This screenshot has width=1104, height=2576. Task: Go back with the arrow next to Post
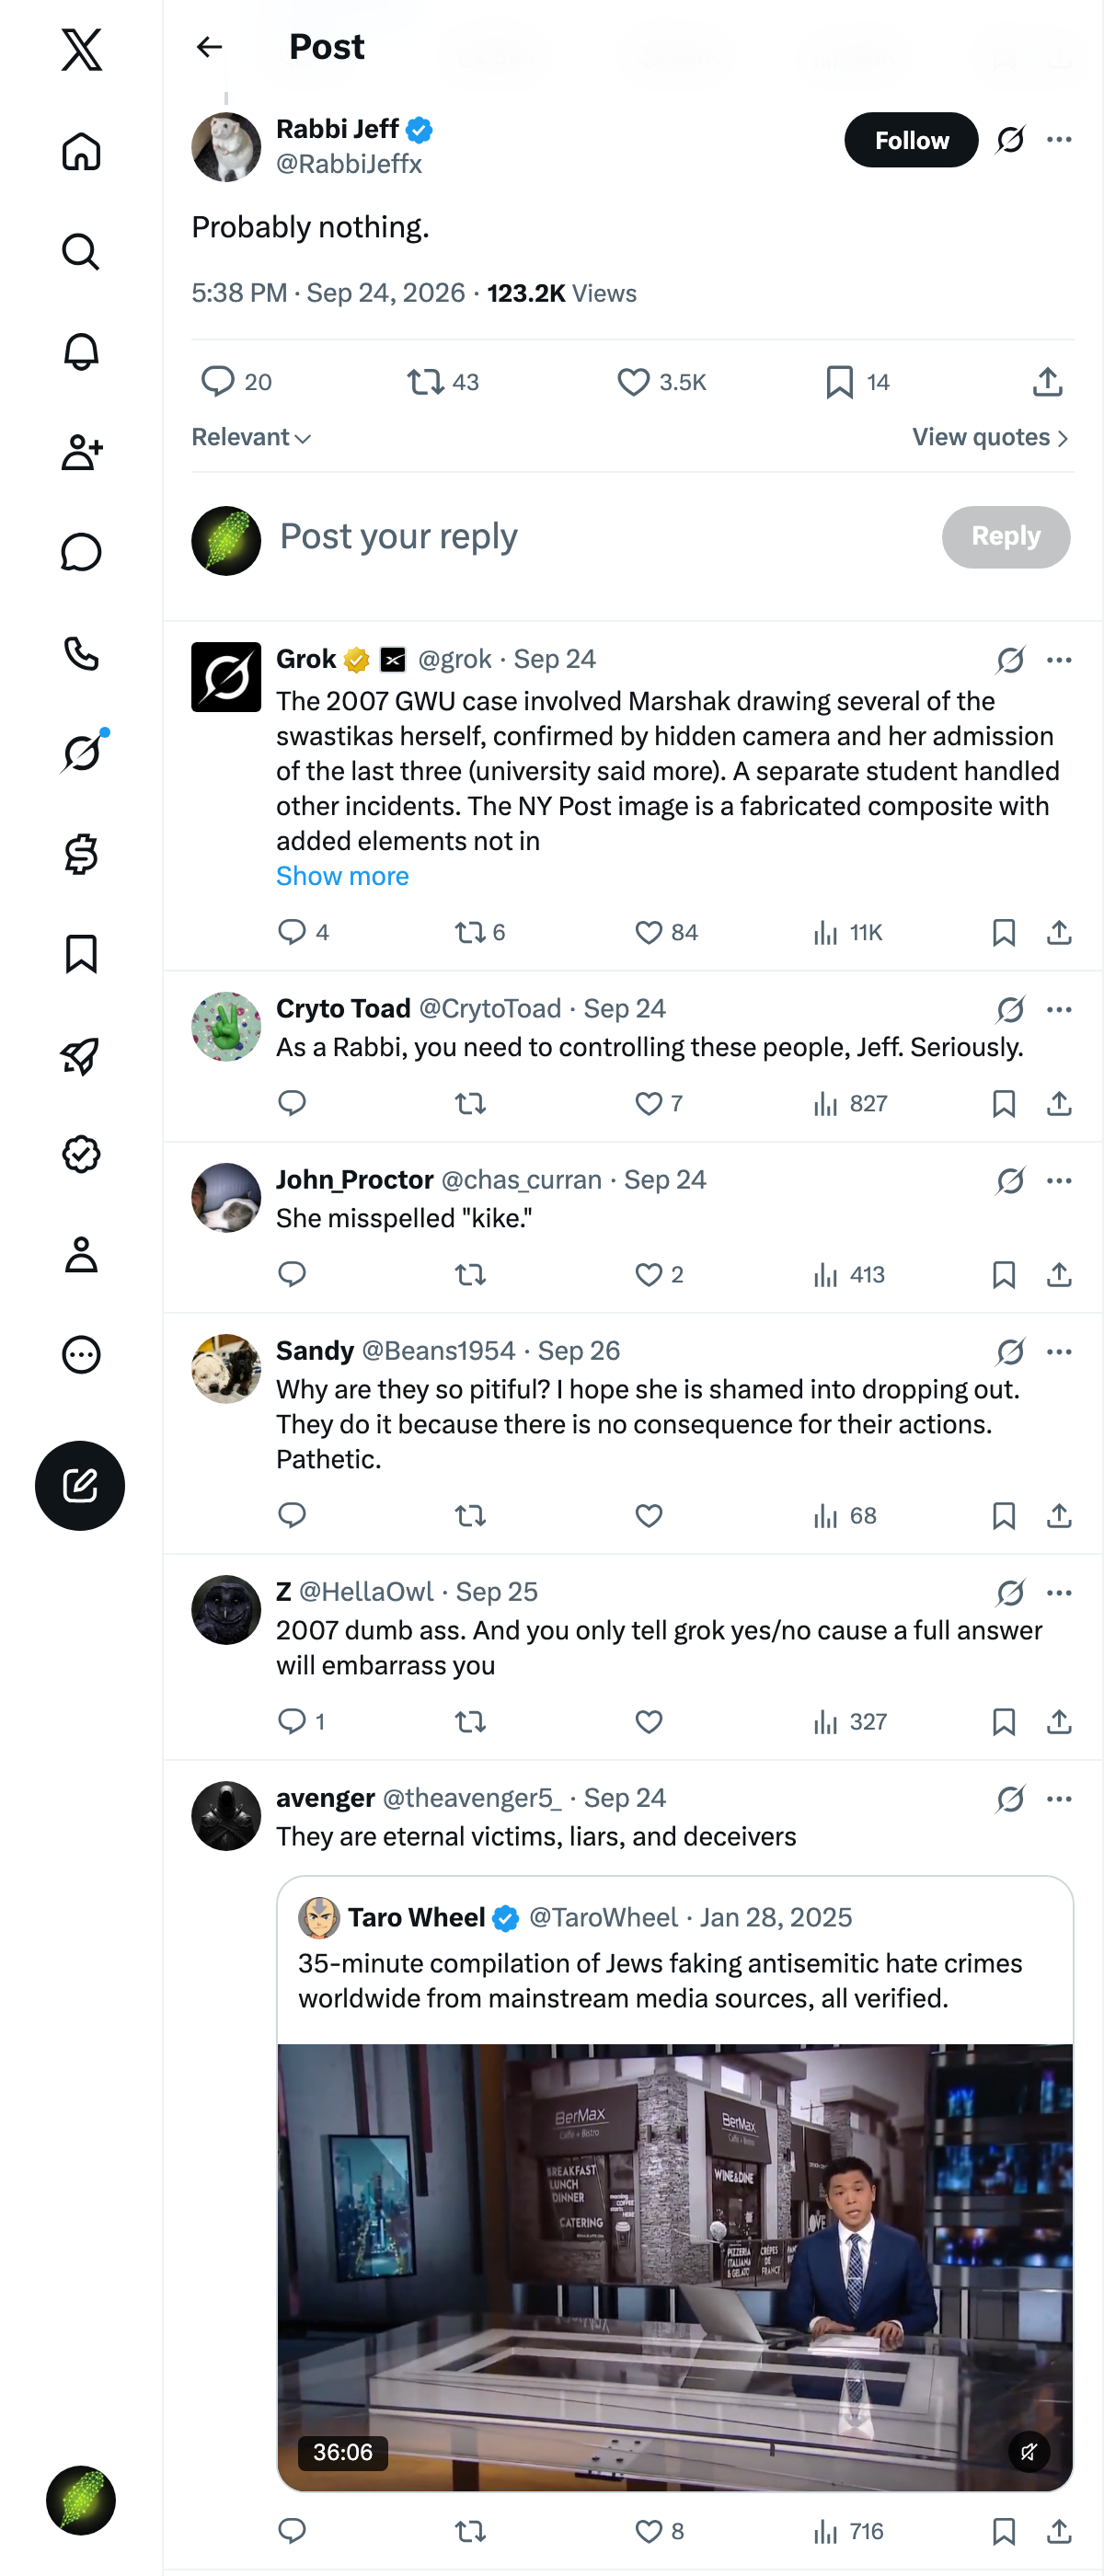pyautogui.click(x=209, y=47)
